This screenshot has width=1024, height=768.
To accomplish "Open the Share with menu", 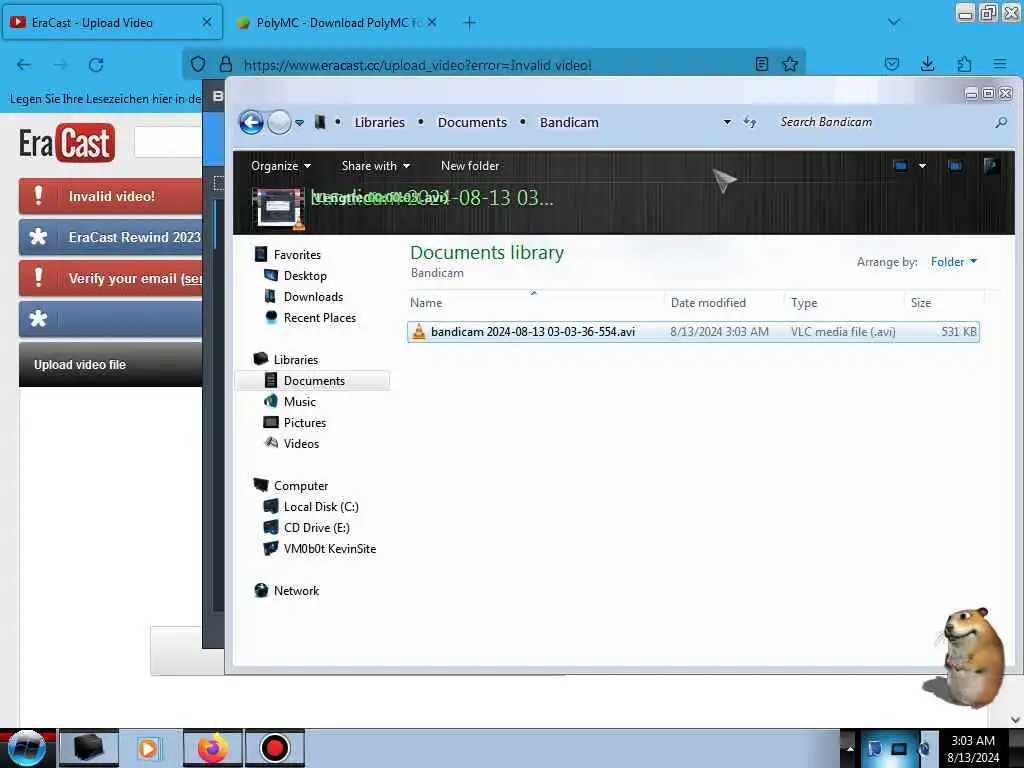I will point(376,166).
